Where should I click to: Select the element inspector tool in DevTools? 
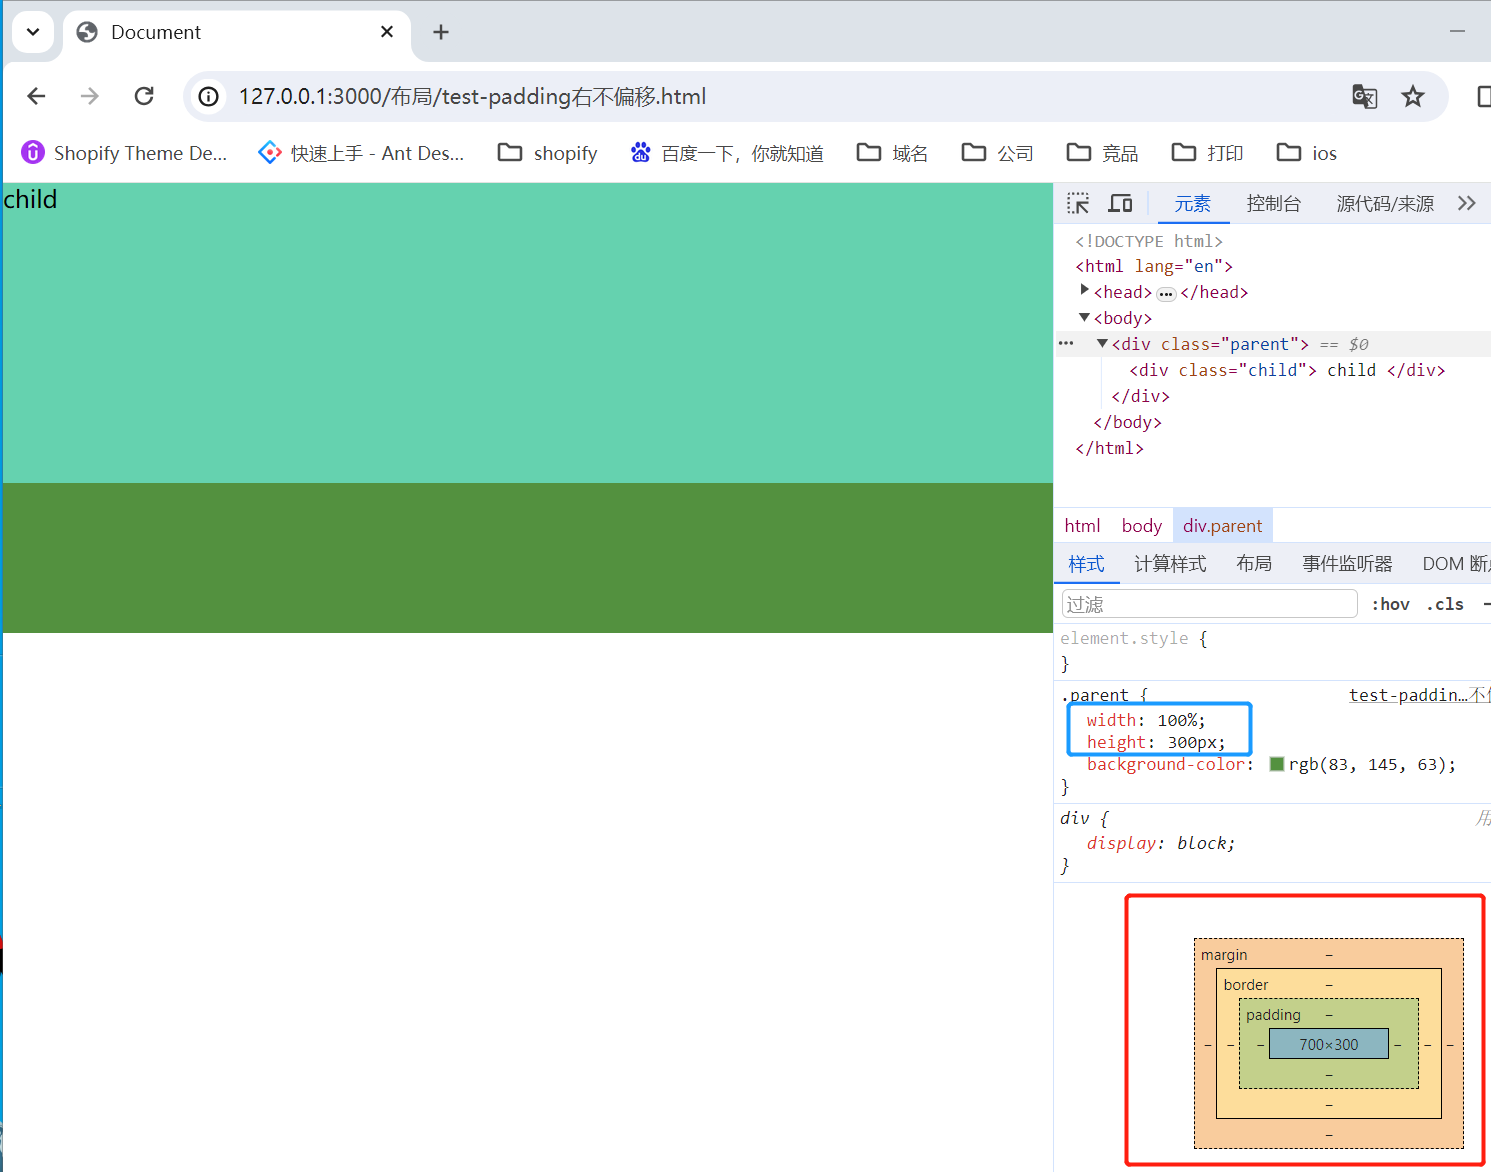coord(1078,202)
